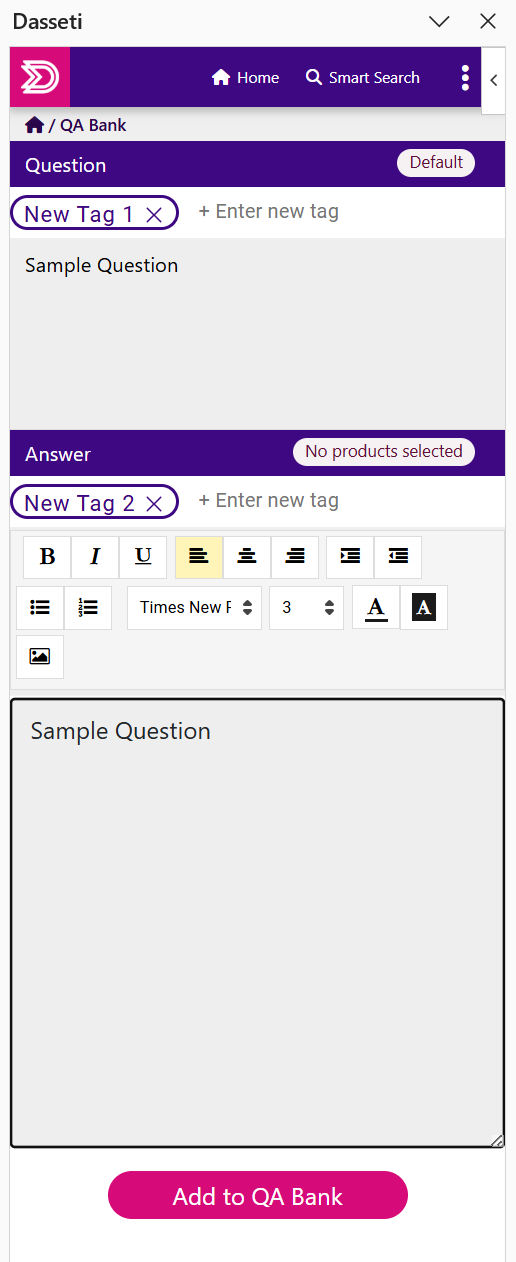Screen dimensions: 516x1262
Task: Insert an image into the answer
Action: (x=40, y=657)
